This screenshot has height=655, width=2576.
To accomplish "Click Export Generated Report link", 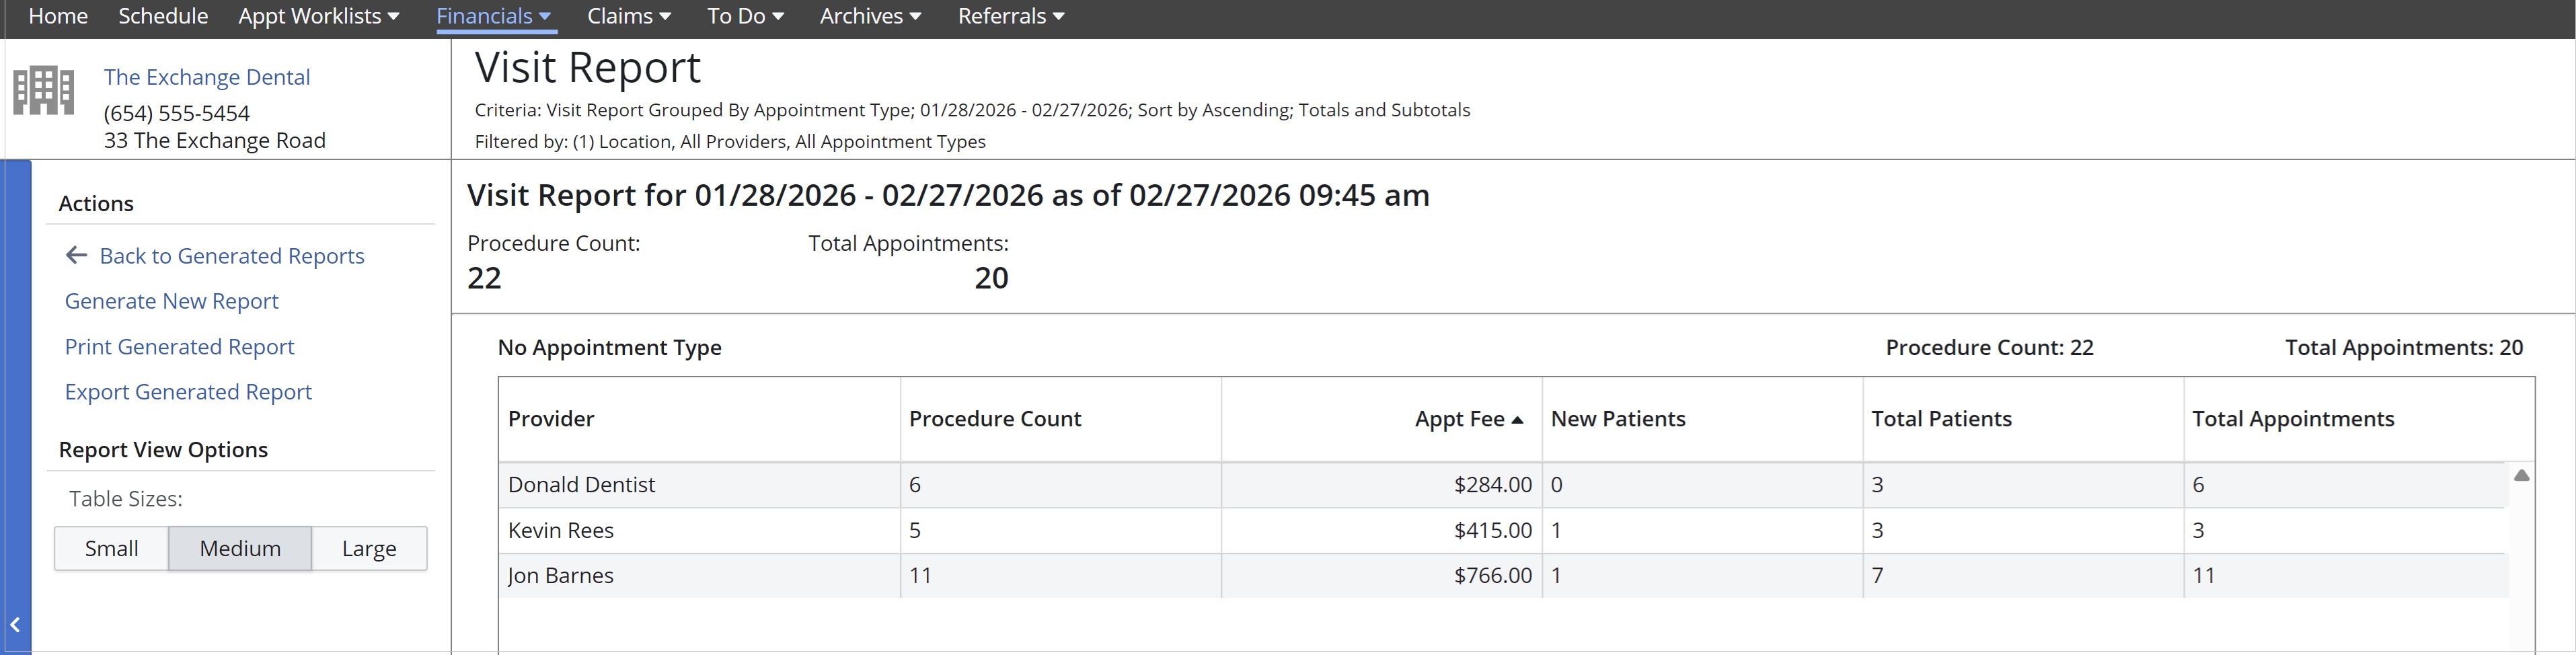I will click(x=188, y=392).
